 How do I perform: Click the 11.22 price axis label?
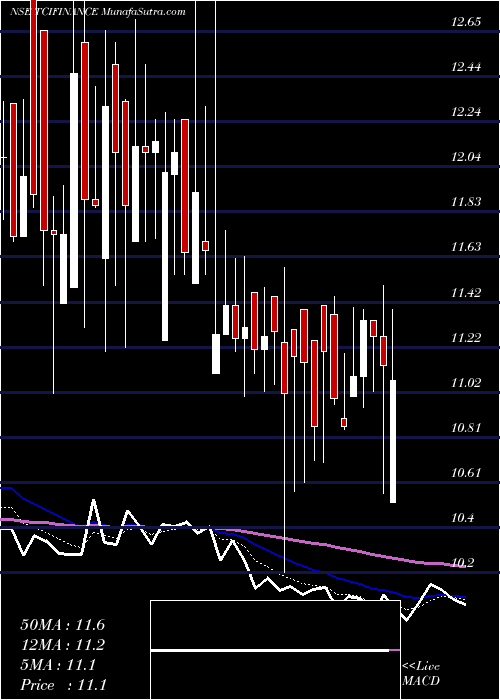point(466,338)
